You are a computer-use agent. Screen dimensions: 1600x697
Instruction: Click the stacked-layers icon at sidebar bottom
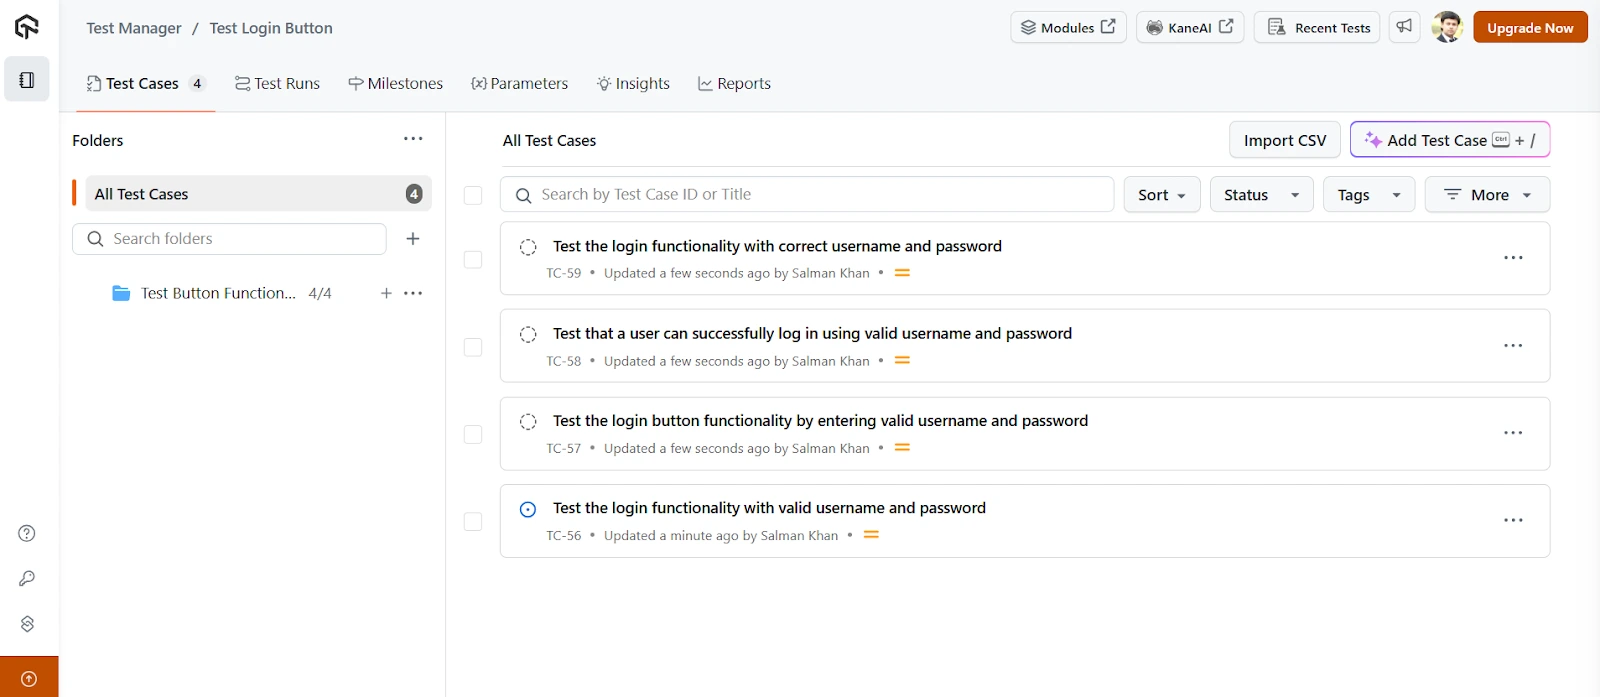pos(26,623)
